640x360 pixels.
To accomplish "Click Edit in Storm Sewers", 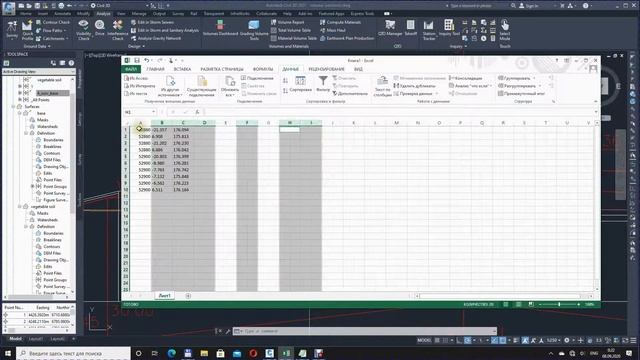I will 153,22.
